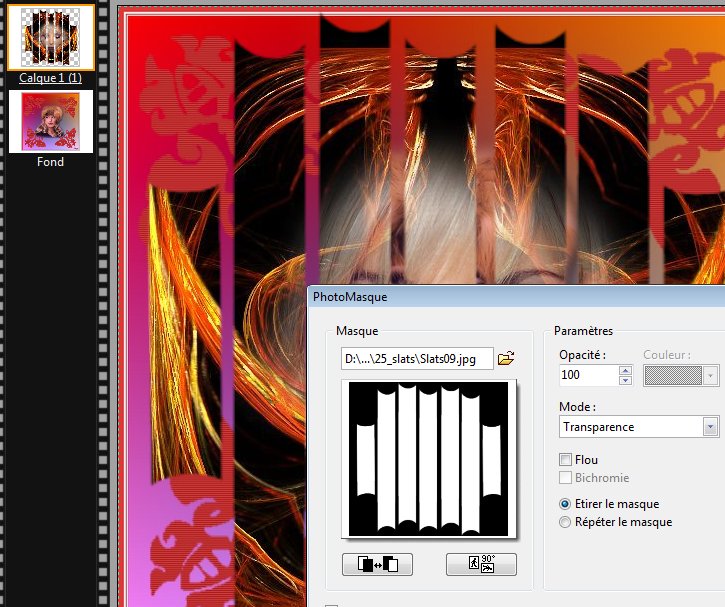This screenshot has width=725, height=607.
Task: Increase Opacité with the up arrow
Action: pyautogui.click(x=626, y=370)
